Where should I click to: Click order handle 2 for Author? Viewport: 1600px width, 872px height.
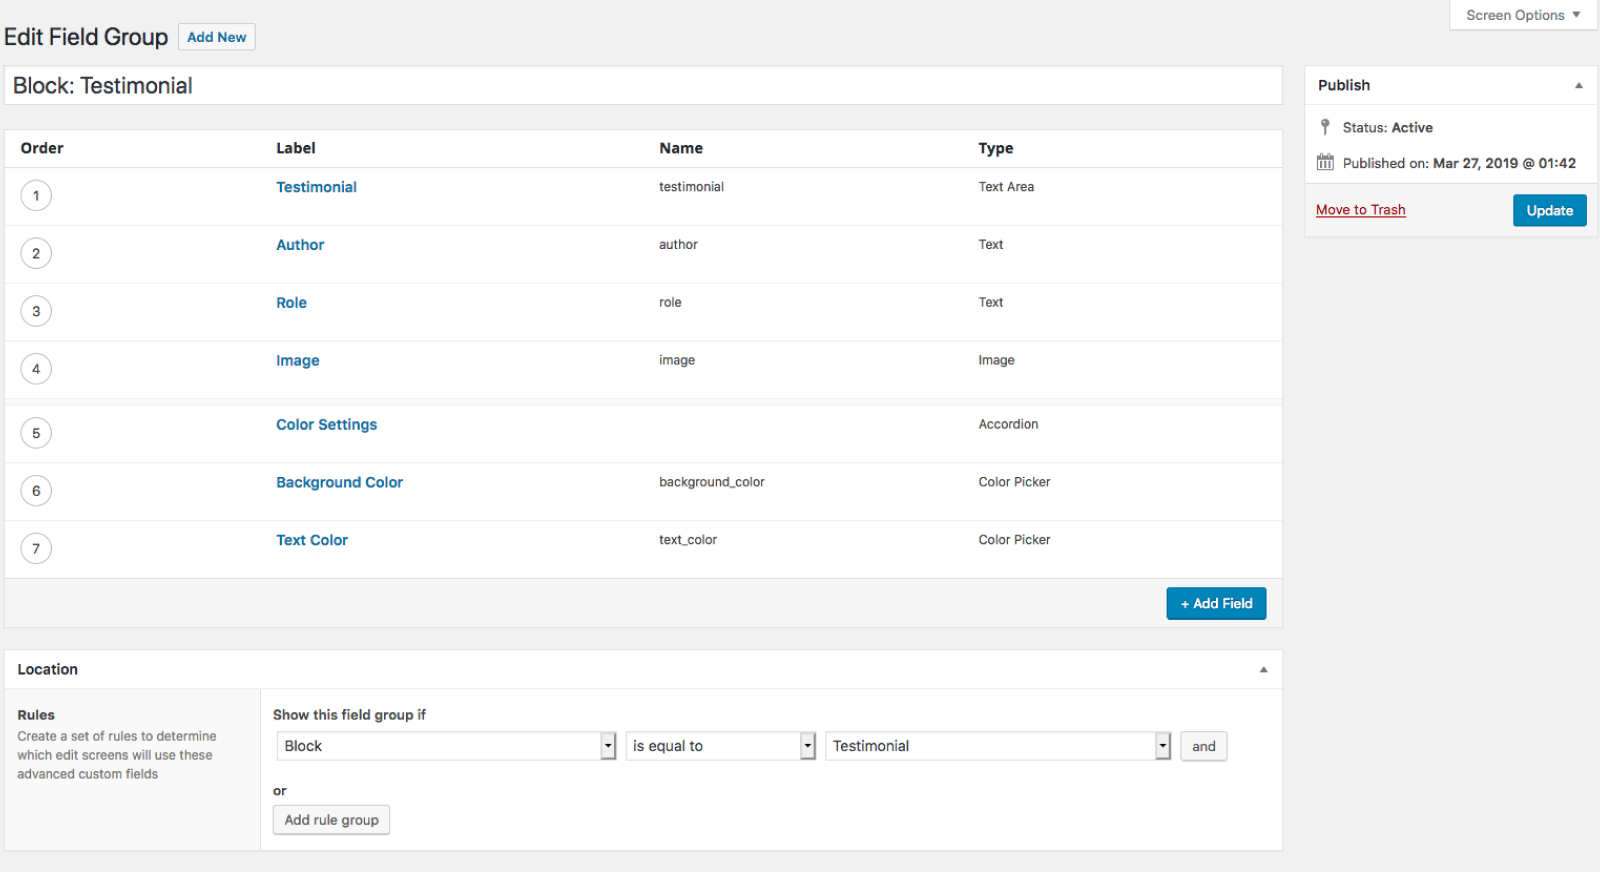click(36, 253)
